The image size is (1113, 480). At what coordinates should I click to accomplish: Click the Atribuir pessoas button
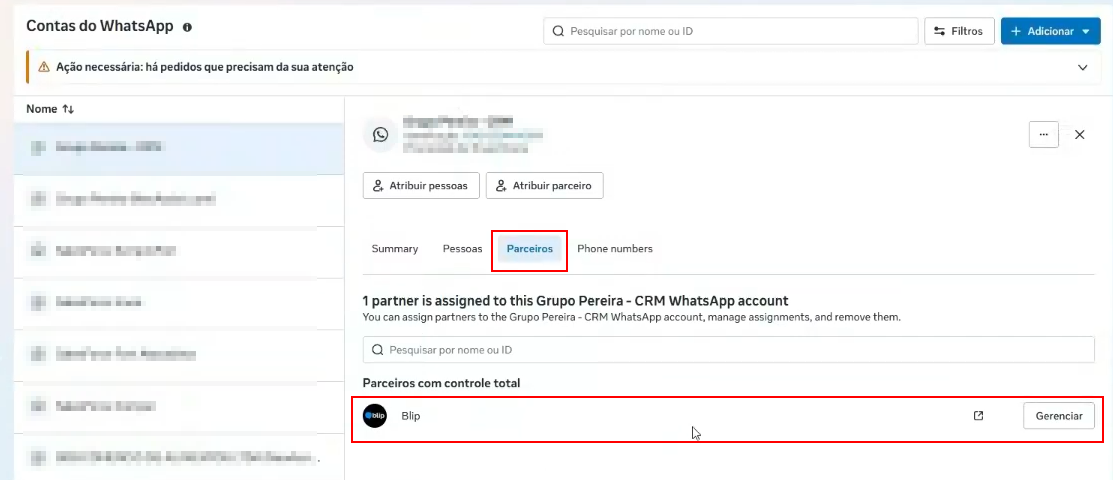pyautogui.click(x=421, y=186)
